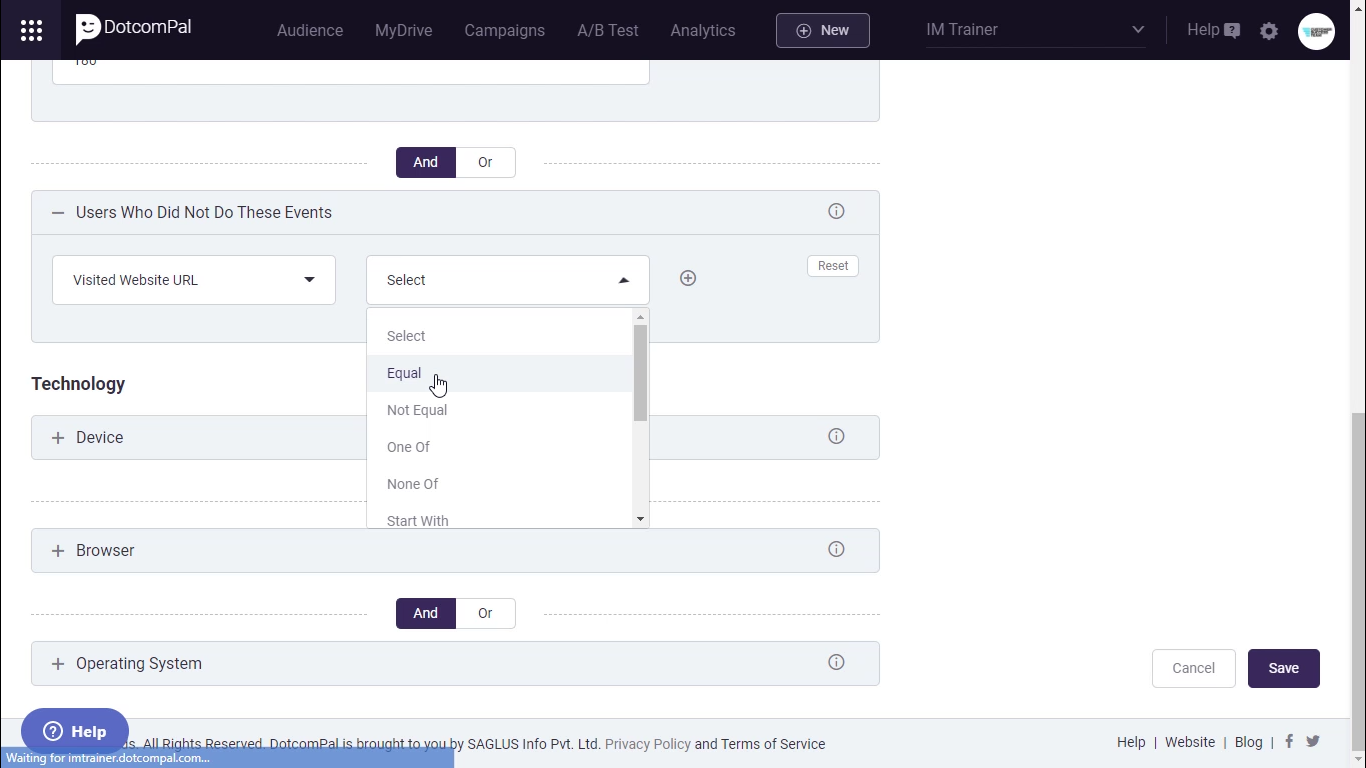Viewport: 1366px width, 768px height.
Task: Open the Visited Website URL dropdown
Action: coord(194,280)
